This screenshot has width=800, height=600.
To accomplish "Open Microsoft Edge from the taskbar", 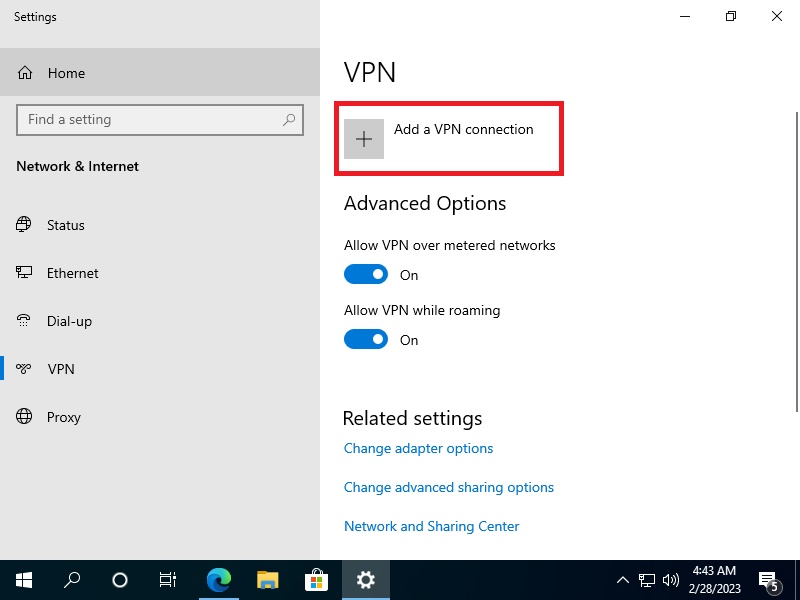I will point(218,580).
